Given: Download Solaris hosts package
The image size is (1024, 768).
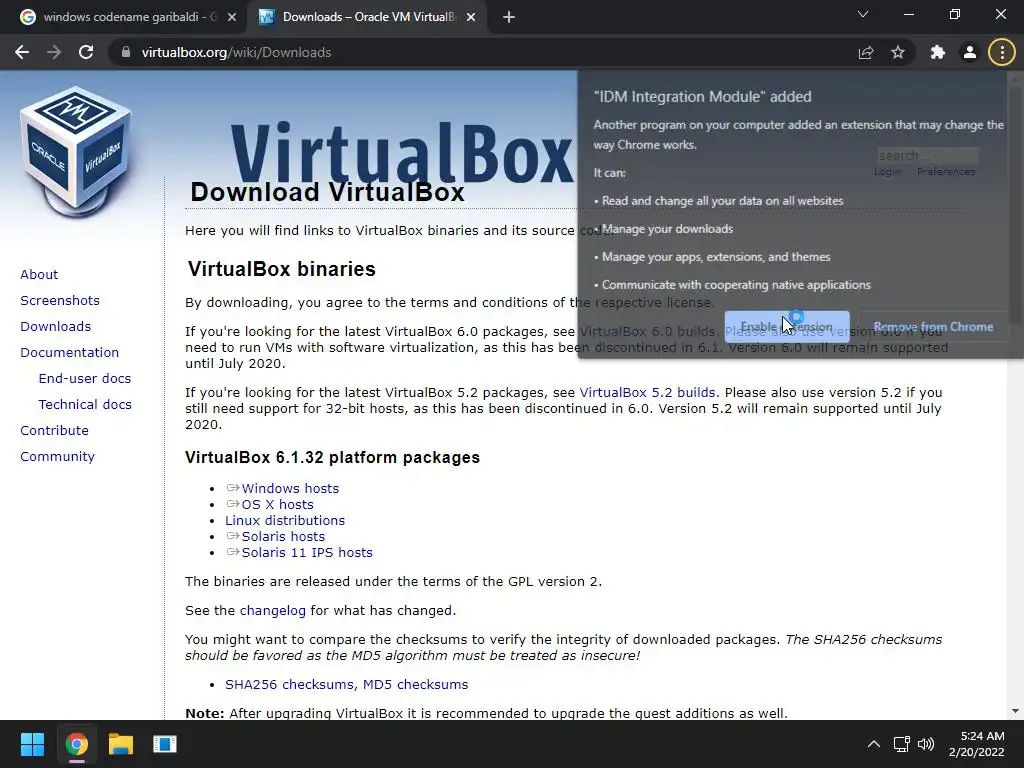Looking at the screenshot, I should 283,536.
